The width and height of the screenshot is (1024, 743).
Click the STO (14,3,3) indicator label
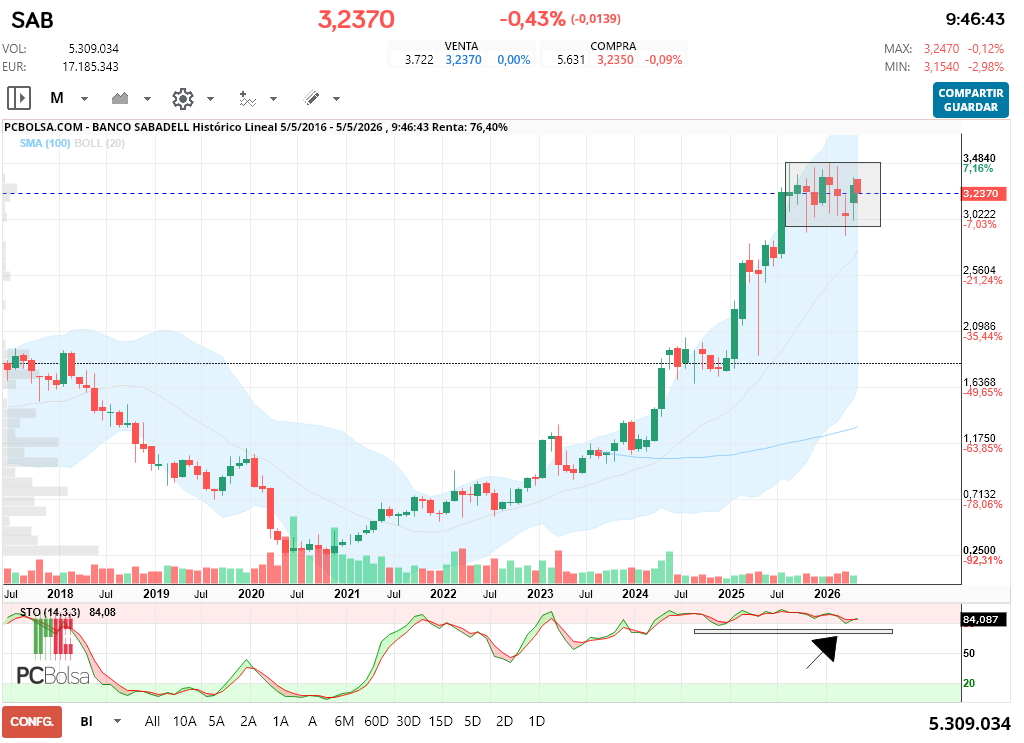point(50,612)
